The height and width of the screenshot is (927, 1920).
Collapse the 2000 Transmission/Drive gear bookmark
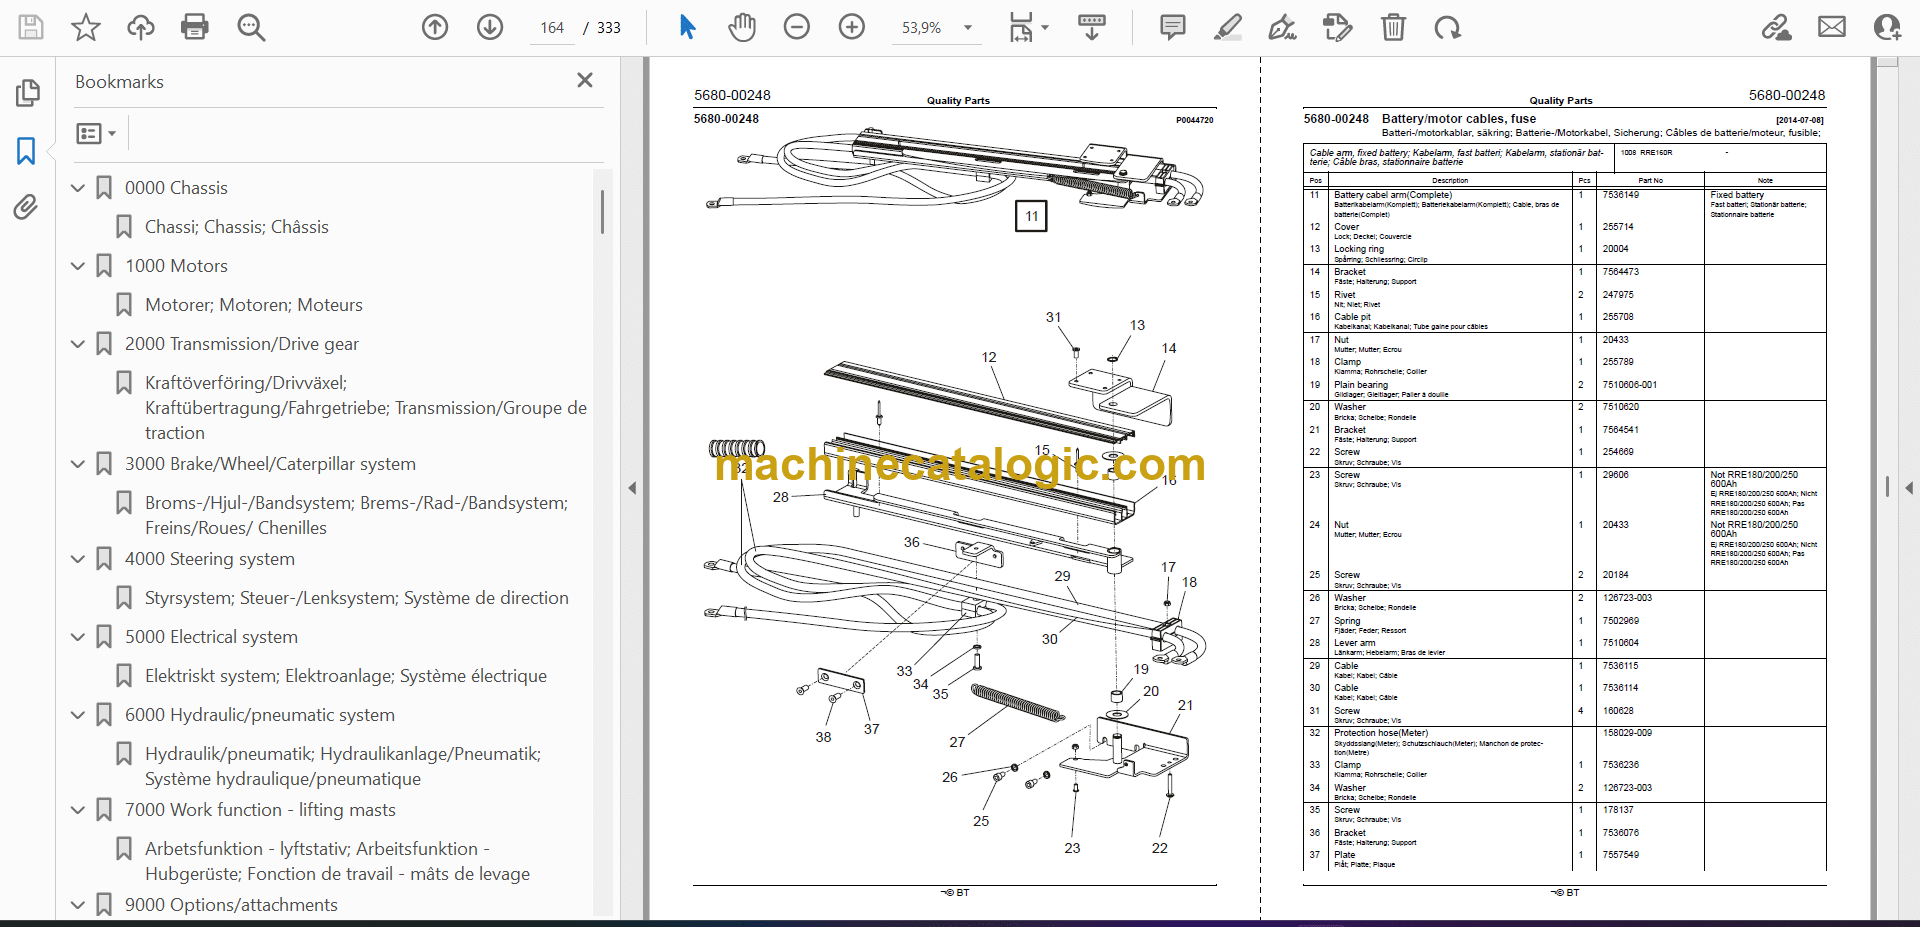(78, 344)
